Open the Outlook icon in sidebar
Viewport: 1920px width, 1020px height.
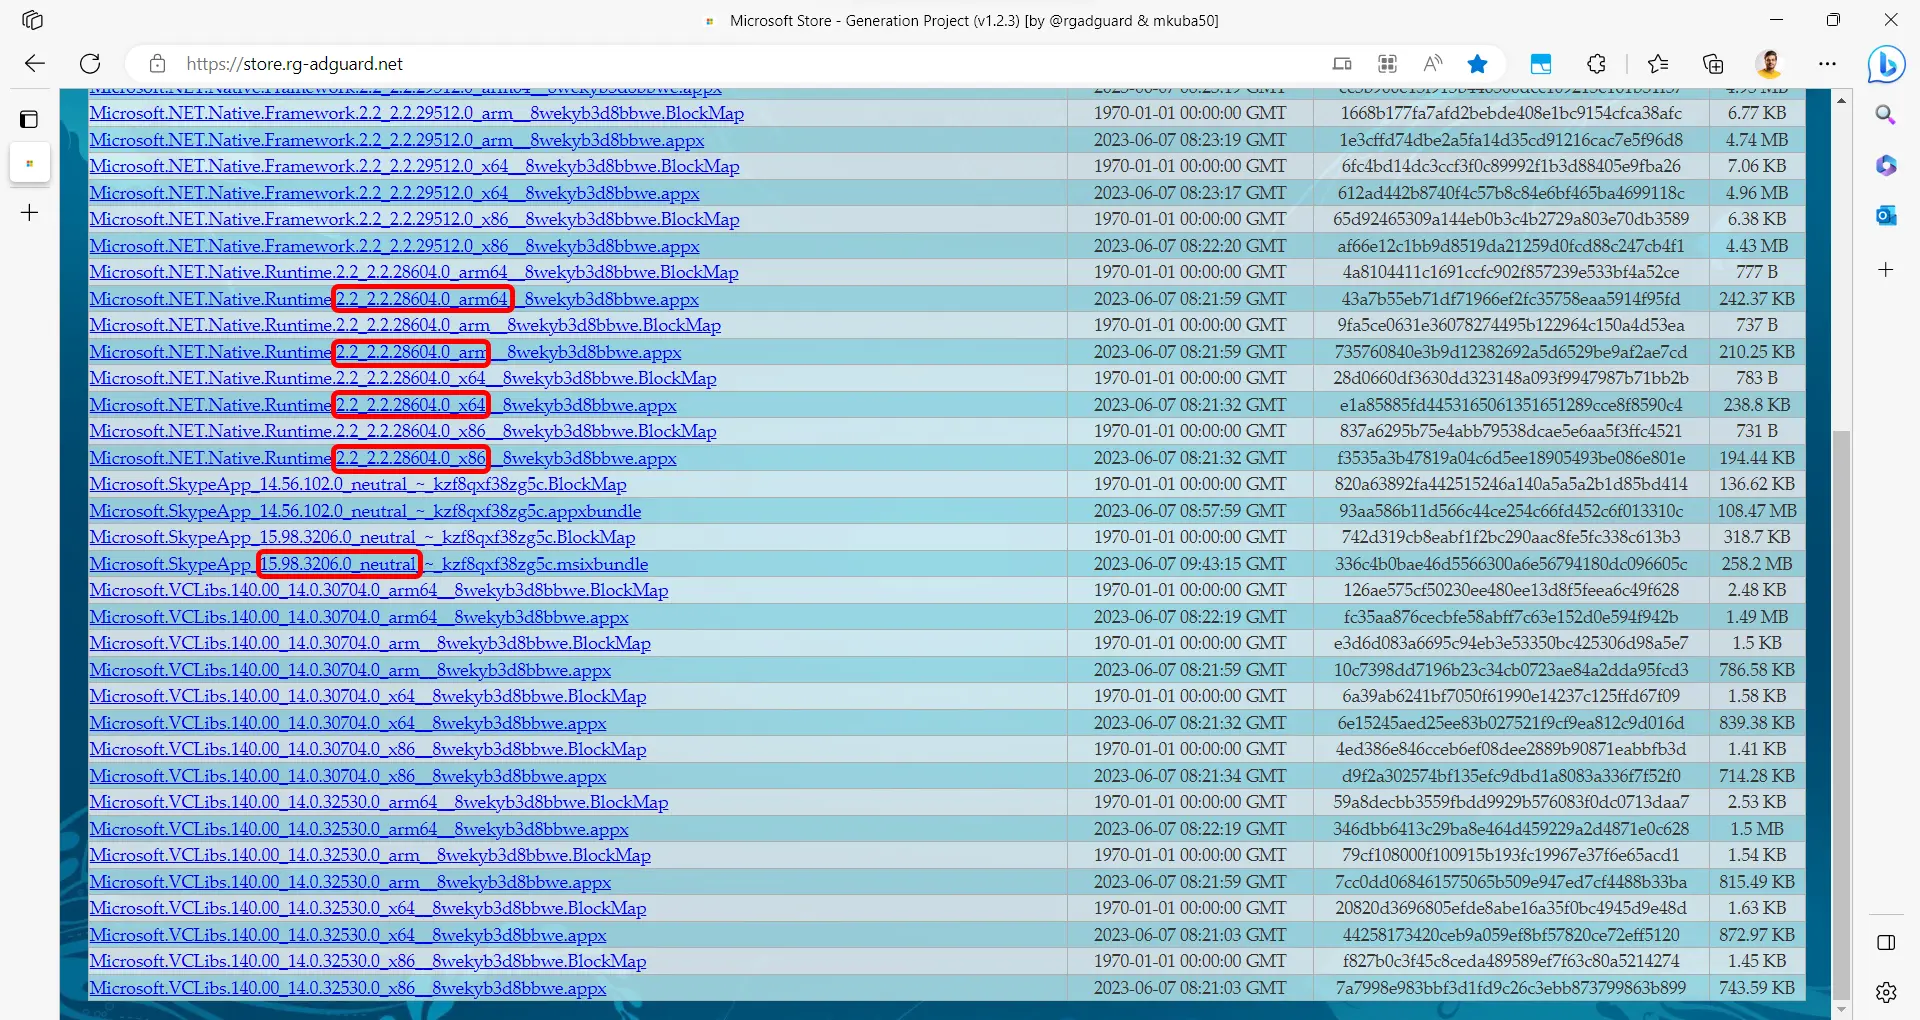click(x=1886, y=215)
